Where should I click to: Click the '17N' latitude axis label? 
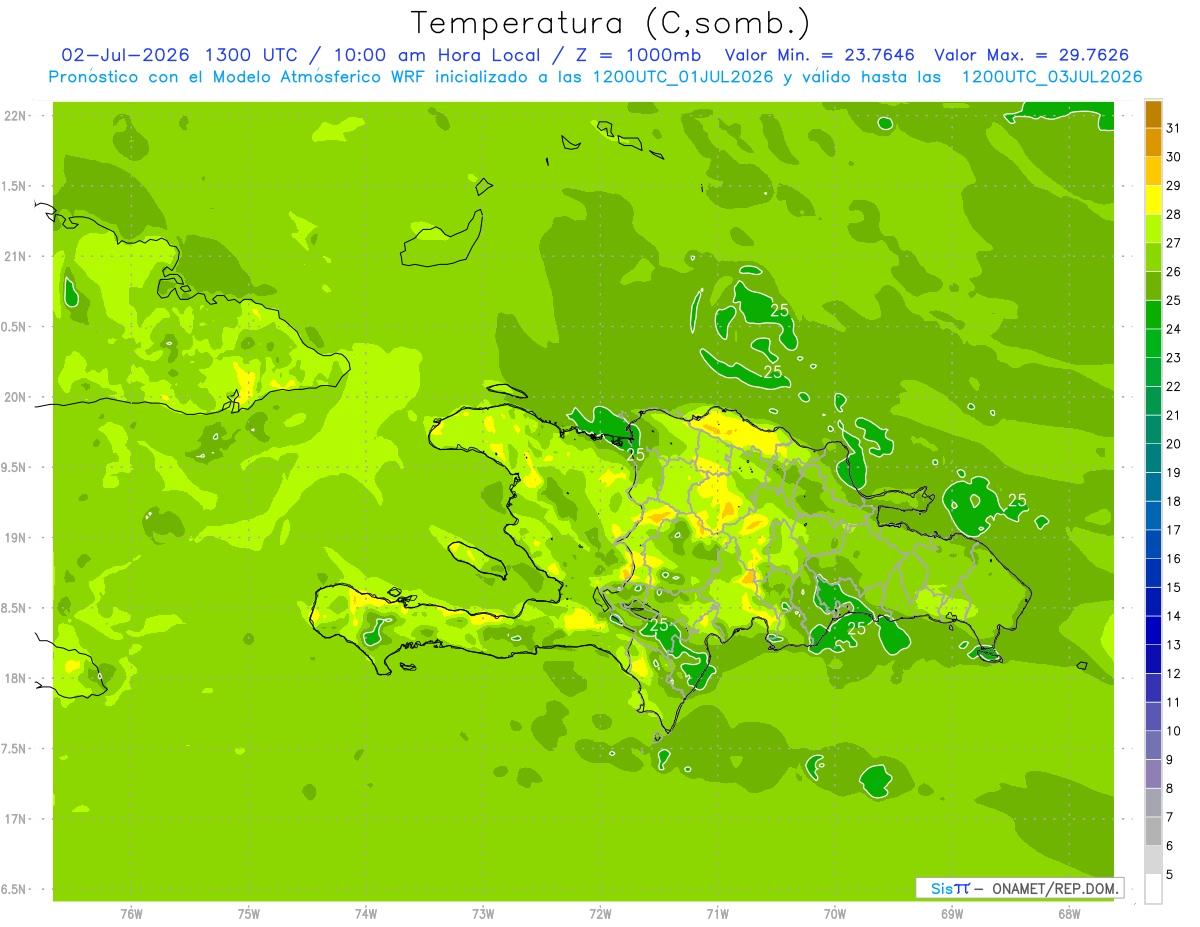(x=16, y=819)
